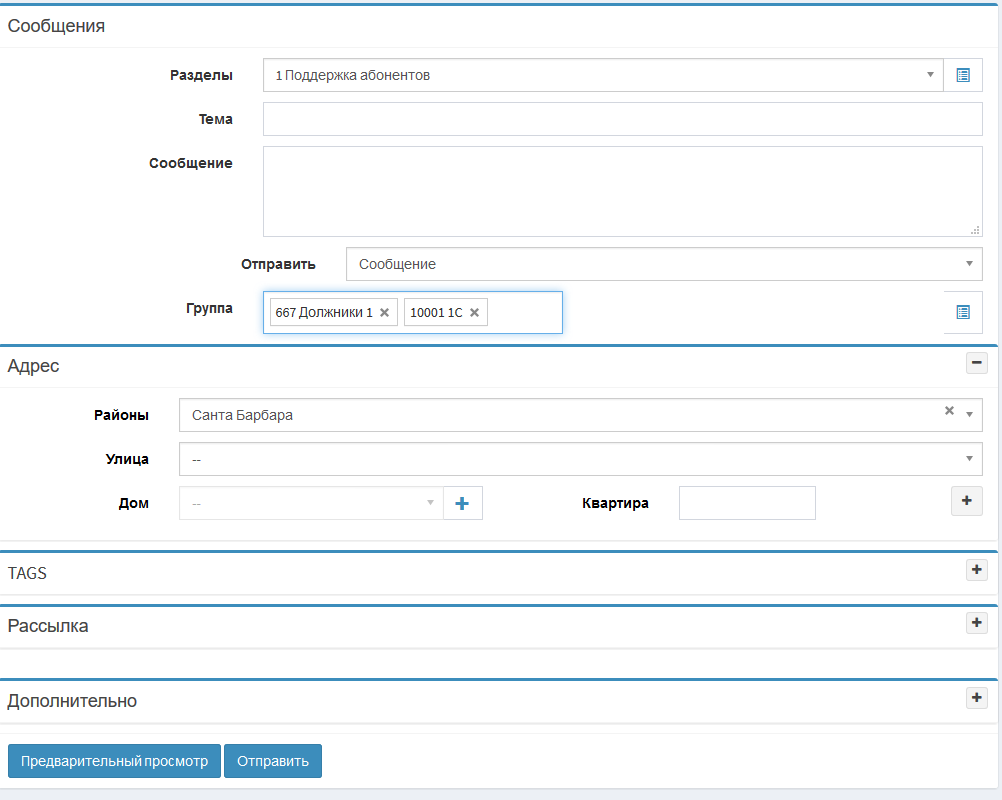The height and width of the screenshot is (800, 1002).
Task: Remove the '667 Должники 1' group tag
Action: (x=384, y=312)
